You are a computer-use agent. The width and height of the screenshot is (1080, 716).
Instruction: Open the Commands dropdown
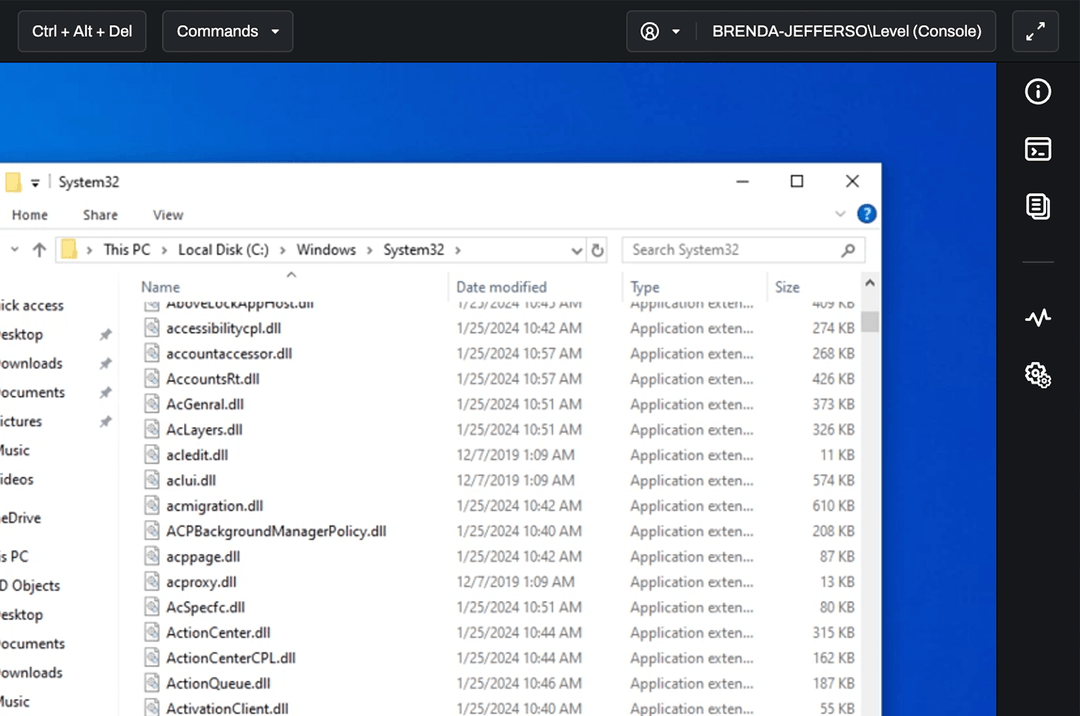(227, 31)
